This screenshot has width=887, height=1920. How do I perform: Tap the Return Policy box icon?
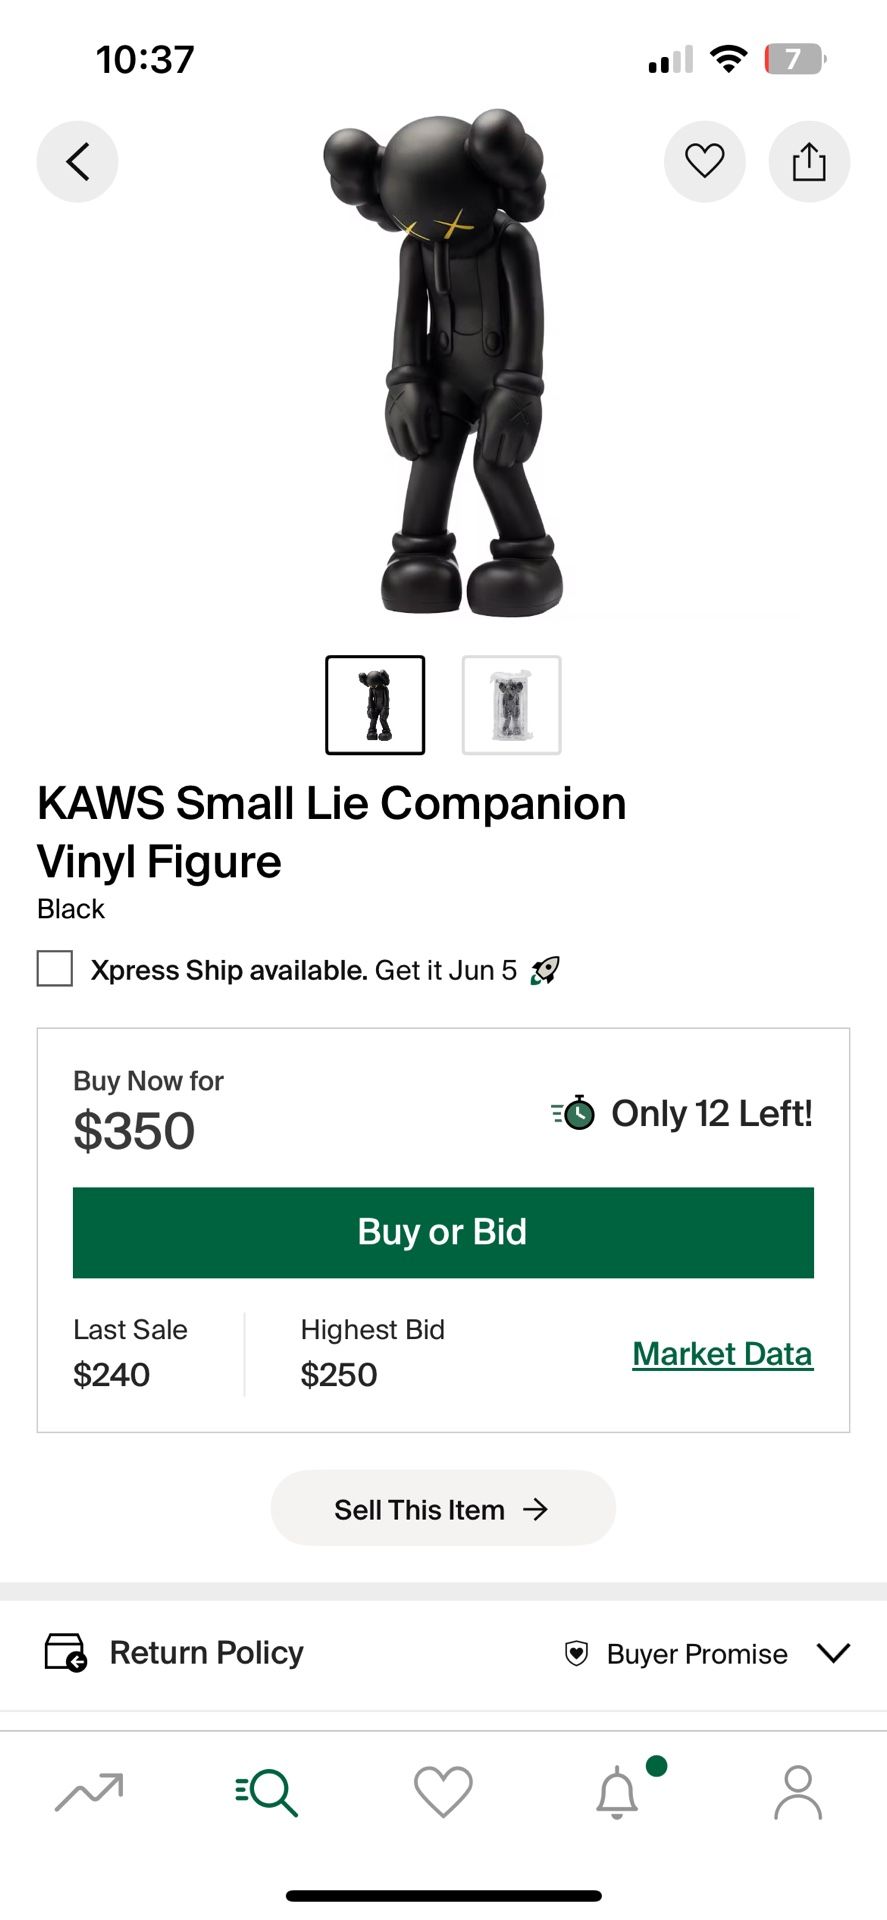(65, 1653)
